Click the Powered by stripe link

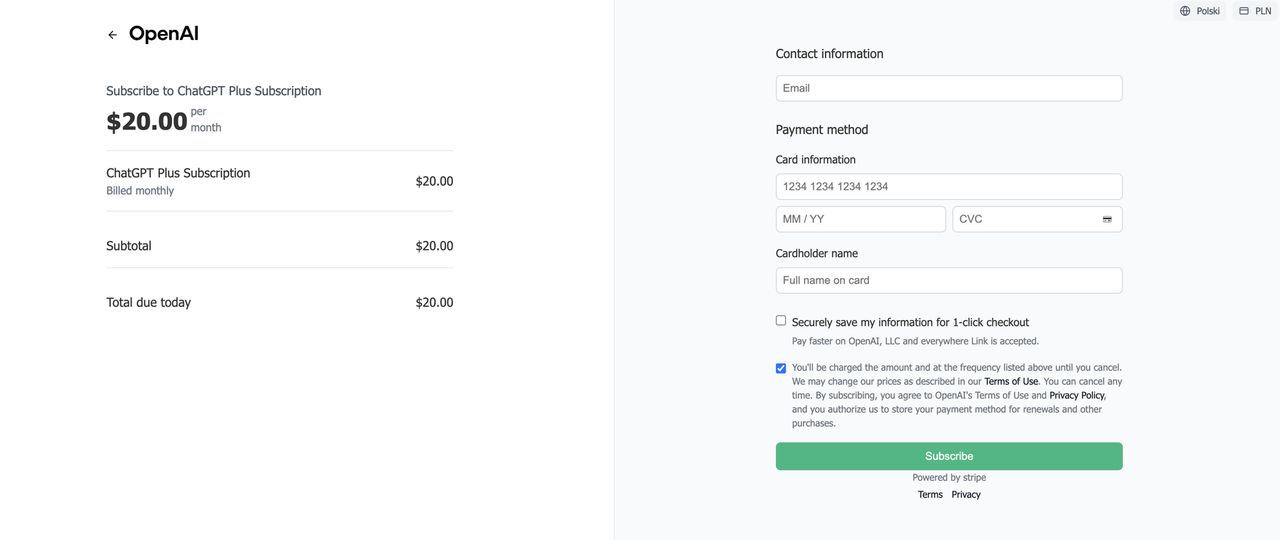pyautogui.click(x=949, y=478)
